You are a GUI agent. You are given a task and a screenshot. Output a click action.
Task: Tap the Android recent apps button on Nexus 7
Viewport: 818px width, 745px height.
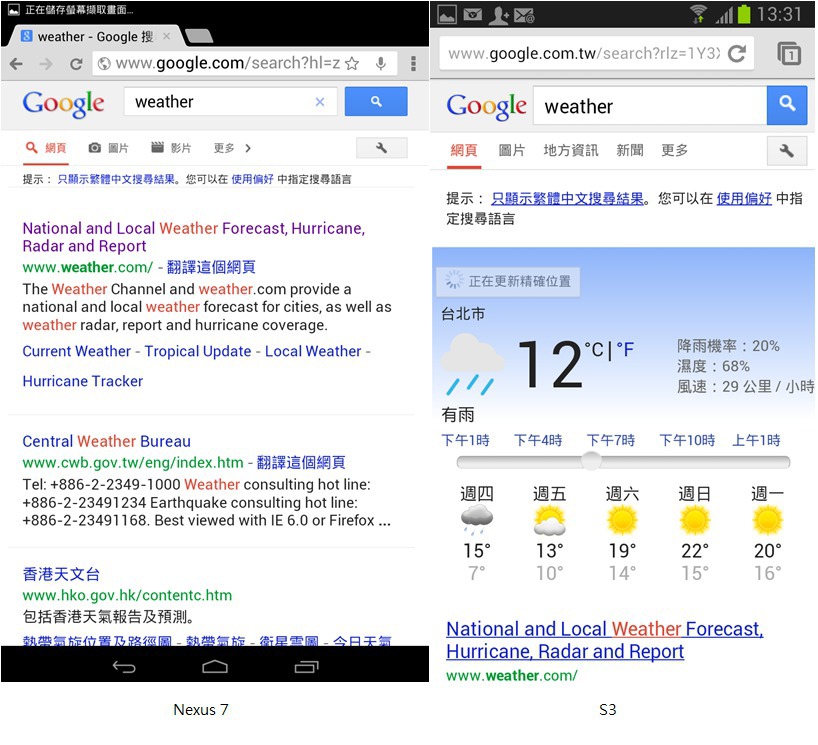[x=306, y=666]
